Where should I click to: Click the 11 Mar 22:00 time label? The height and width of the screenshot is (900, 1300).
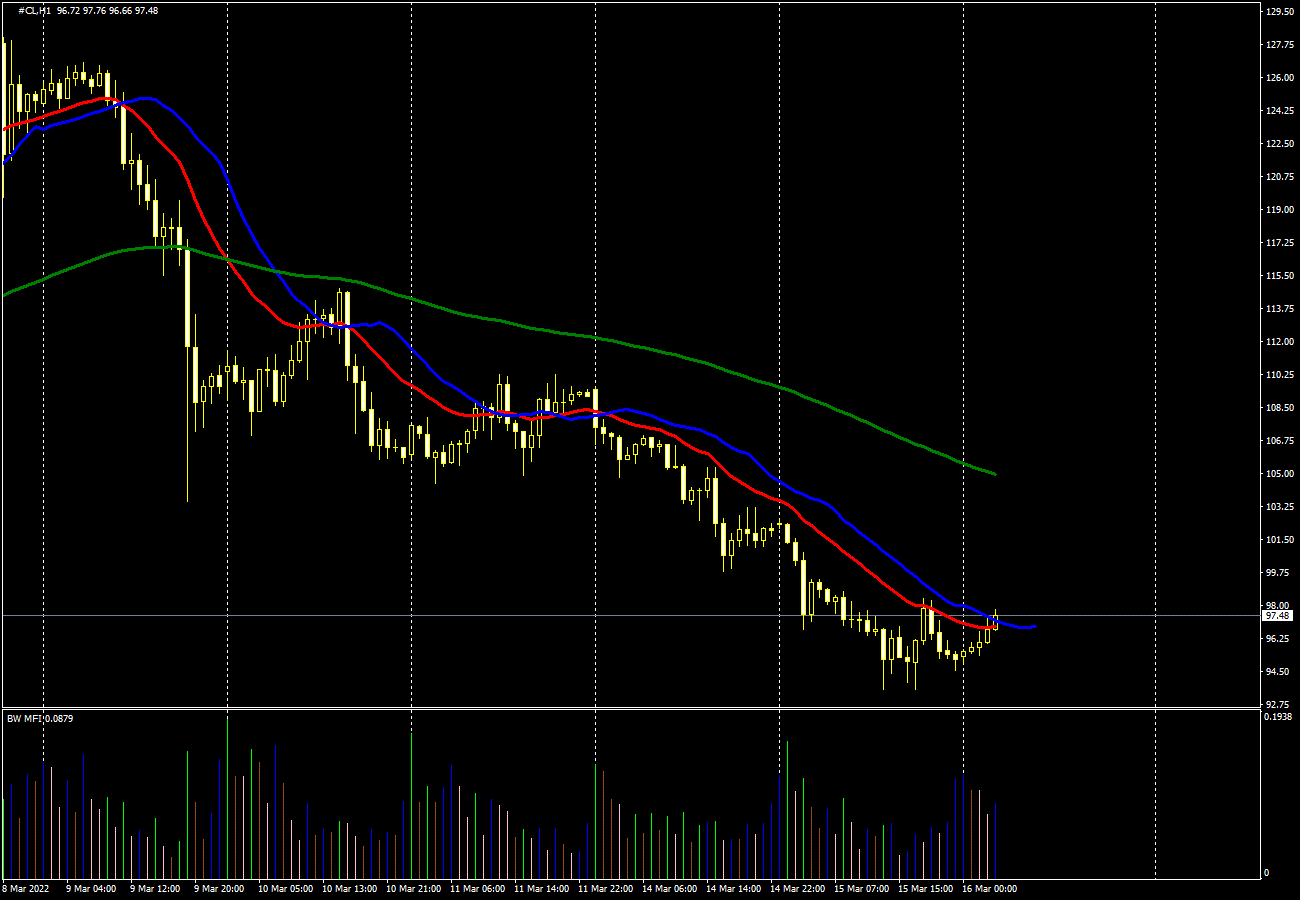pos(605,888)
